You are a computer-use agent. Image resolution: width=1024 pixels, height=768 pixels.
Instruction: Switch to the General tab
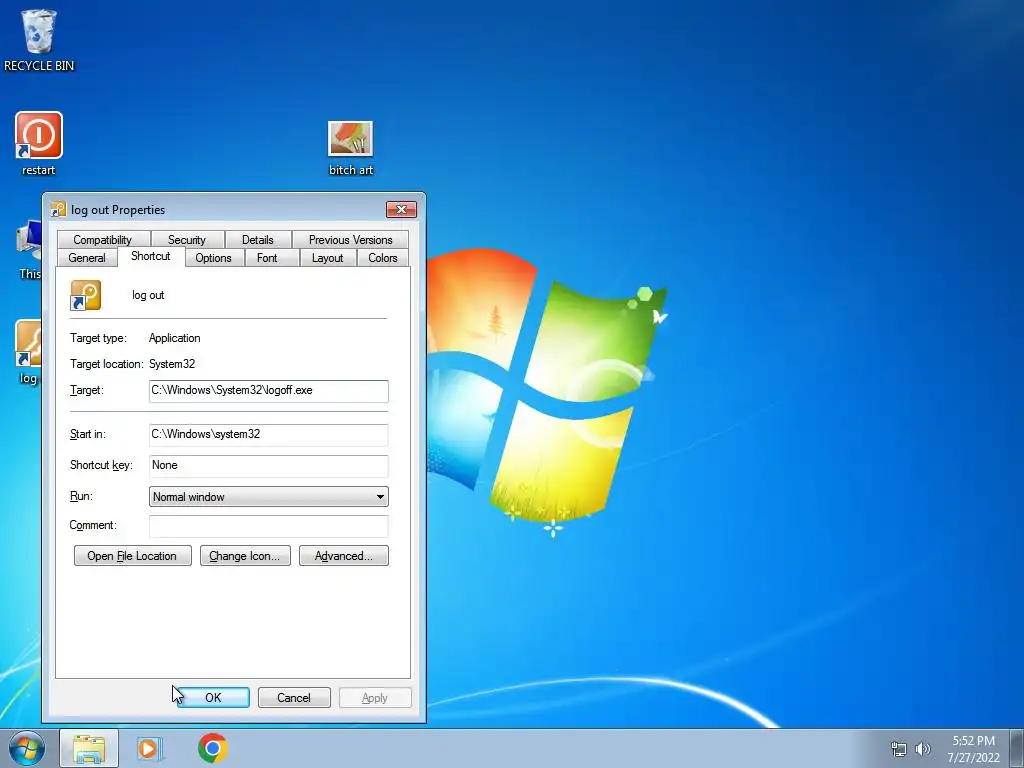pyautogui.click(x=87, y=258)
